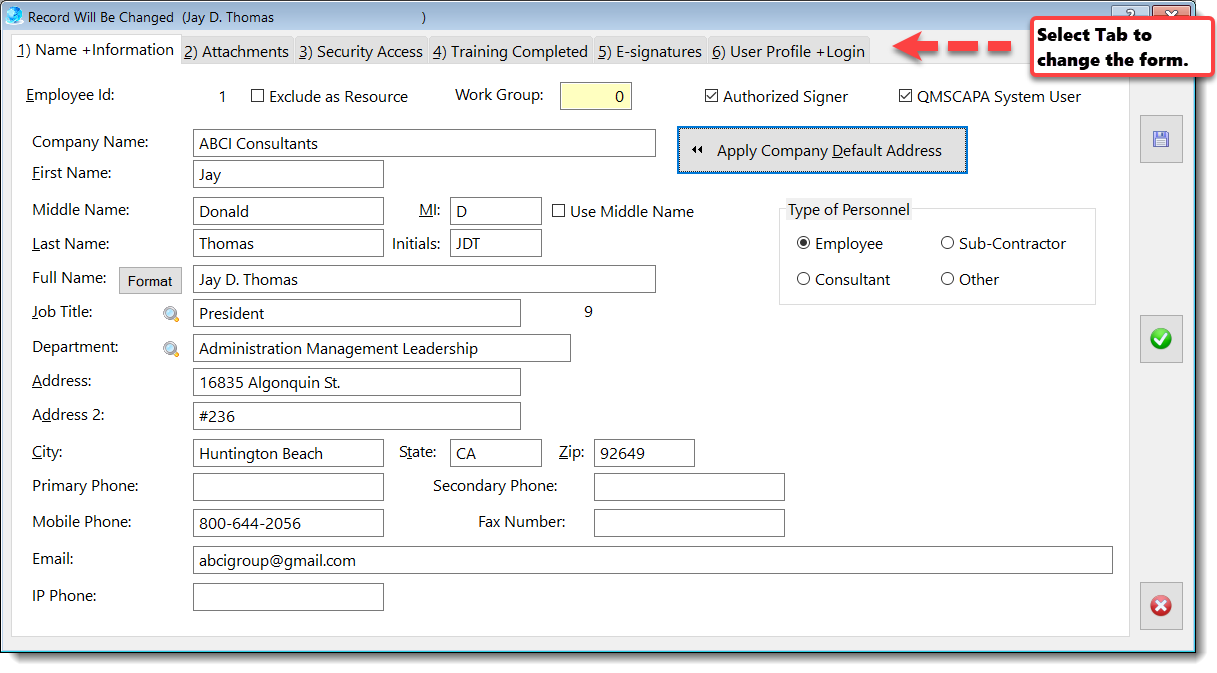Select the Sub-Contractor radio button
The height and width of the screenshot is (673, 1217).
coord(948,244)
